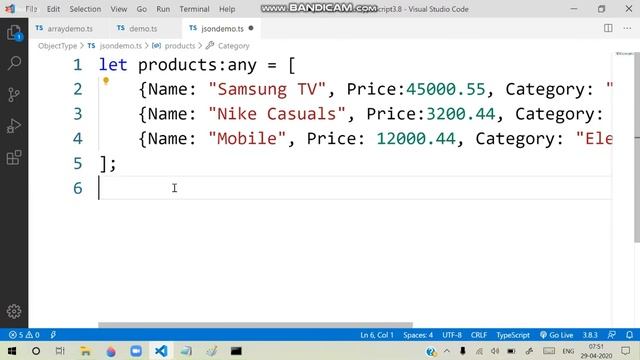Click the horizontal editor scrollbar

255,325
